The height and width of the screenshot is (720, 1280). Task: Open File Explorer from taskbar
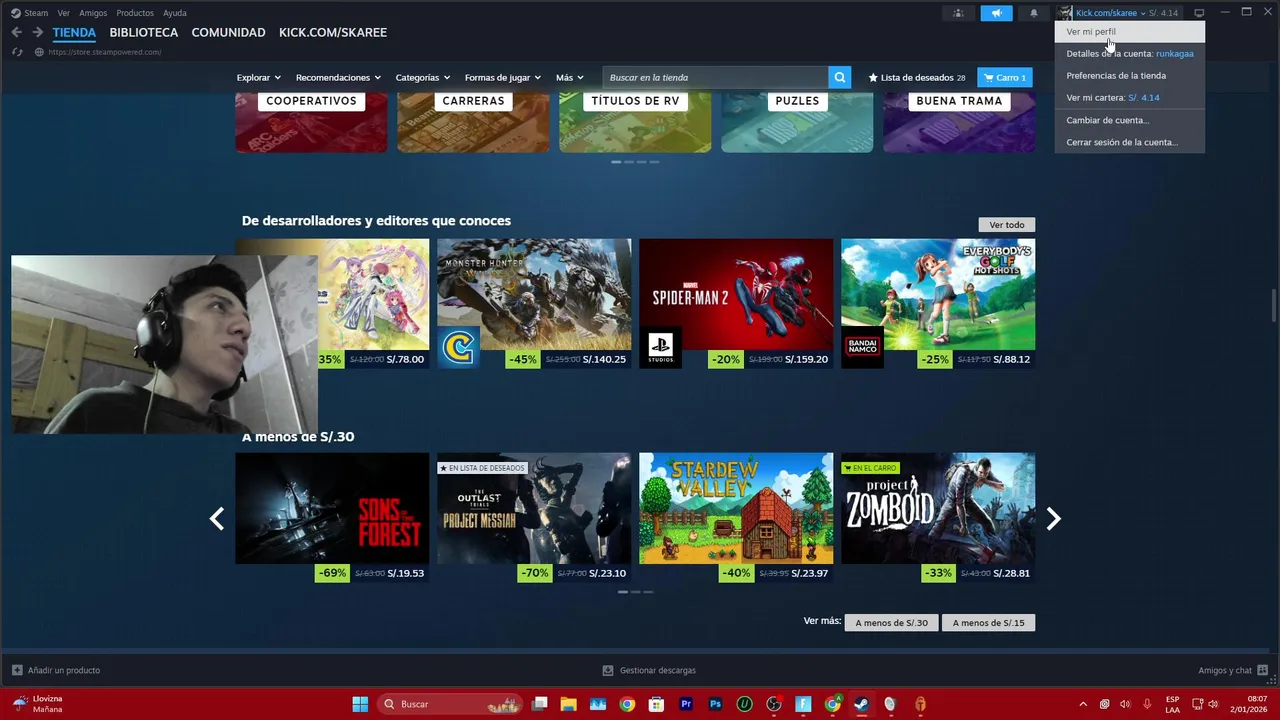(x=568, y=704)
